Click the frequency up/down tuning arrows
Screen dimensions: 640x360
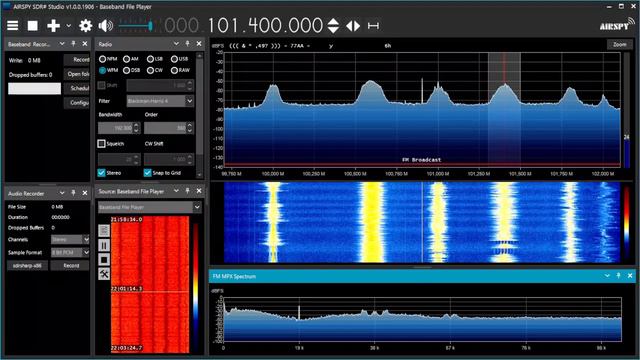[x=333, y=26]
